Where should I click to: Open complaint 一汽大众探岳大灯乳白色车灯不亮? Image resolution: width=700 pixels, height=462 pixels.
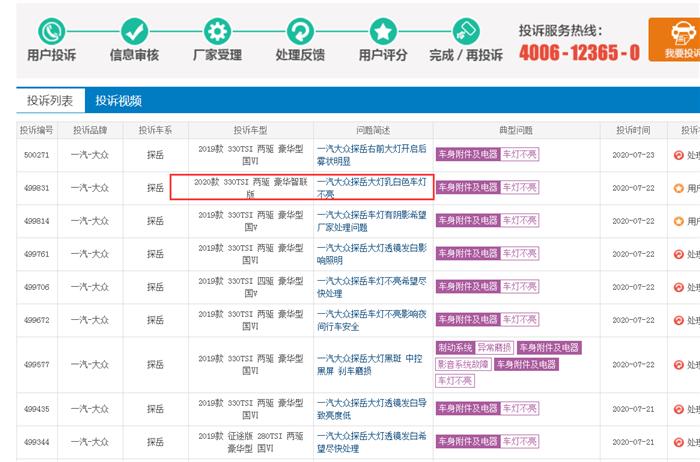tap(371, 188)
